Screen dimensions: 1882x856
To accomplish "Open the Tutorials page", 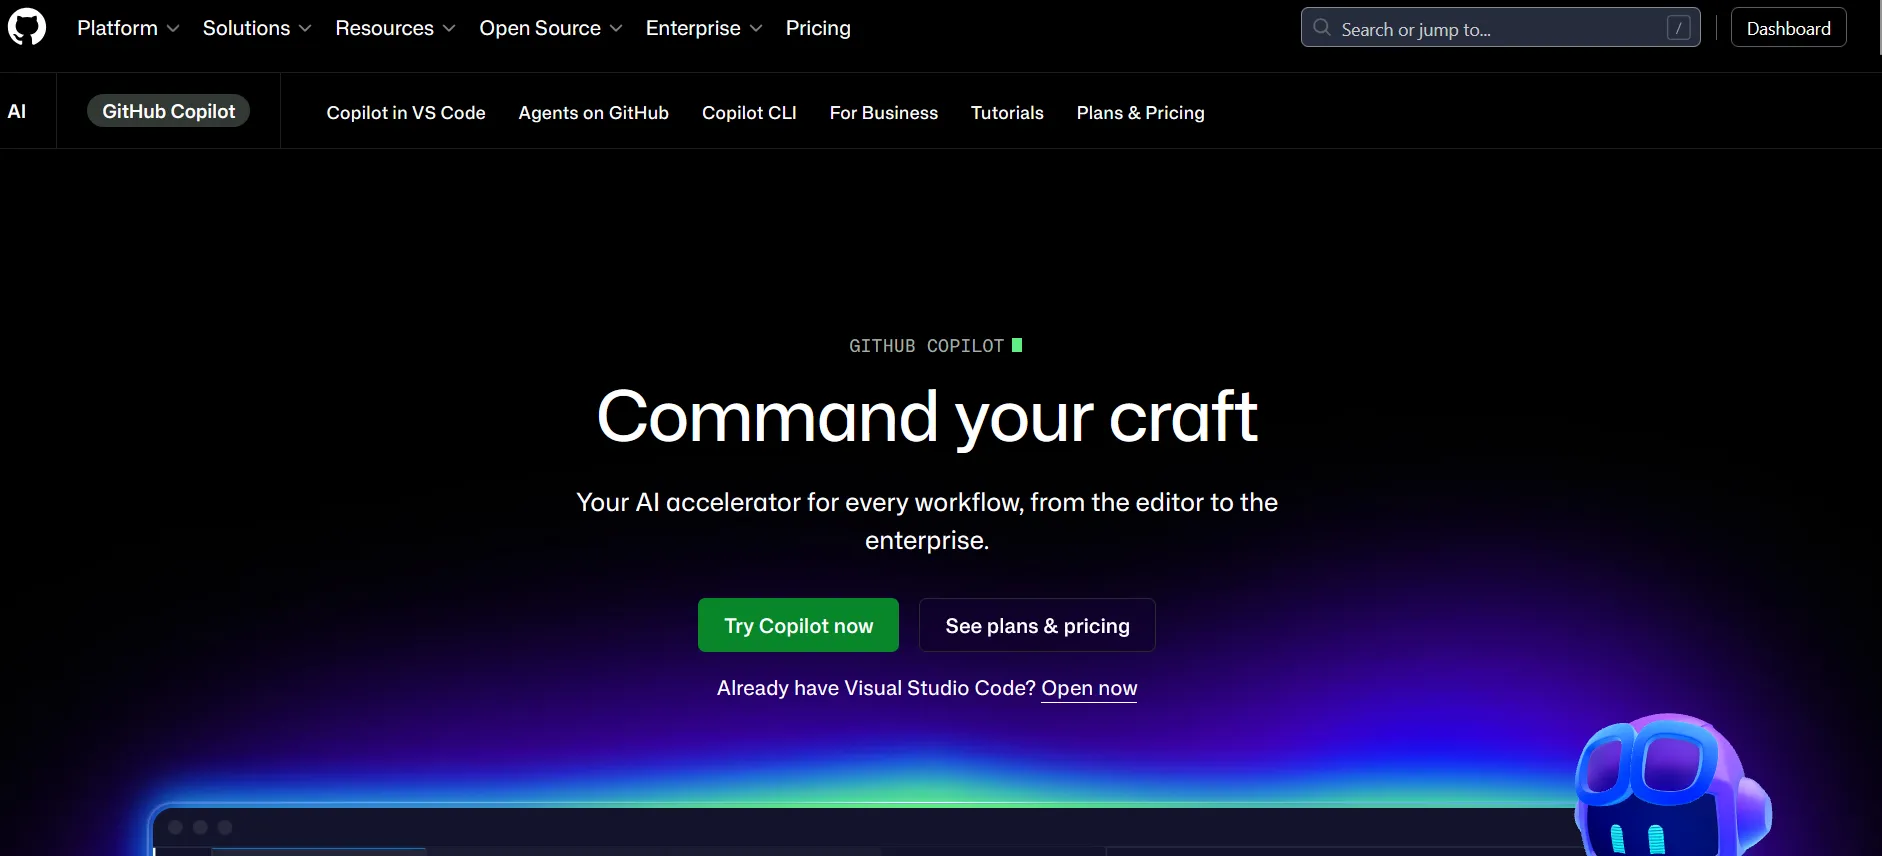I will [x=1007, y=113].
